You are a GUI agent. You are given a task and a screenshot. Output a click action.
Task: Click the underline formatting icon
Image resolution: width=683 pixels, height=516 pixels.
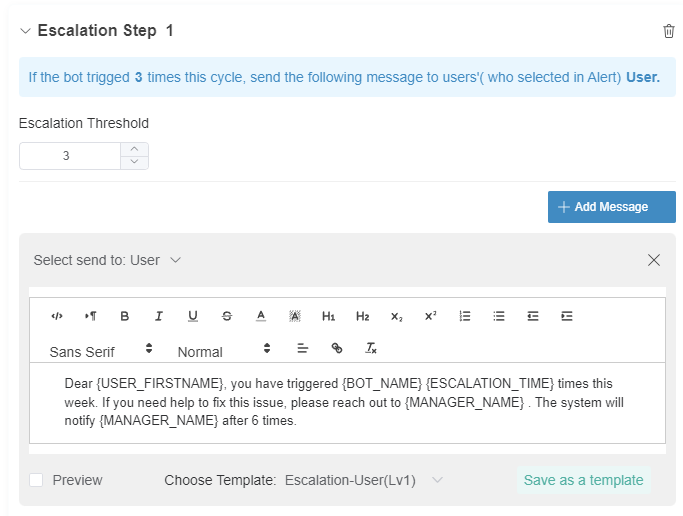coord(193,316)
